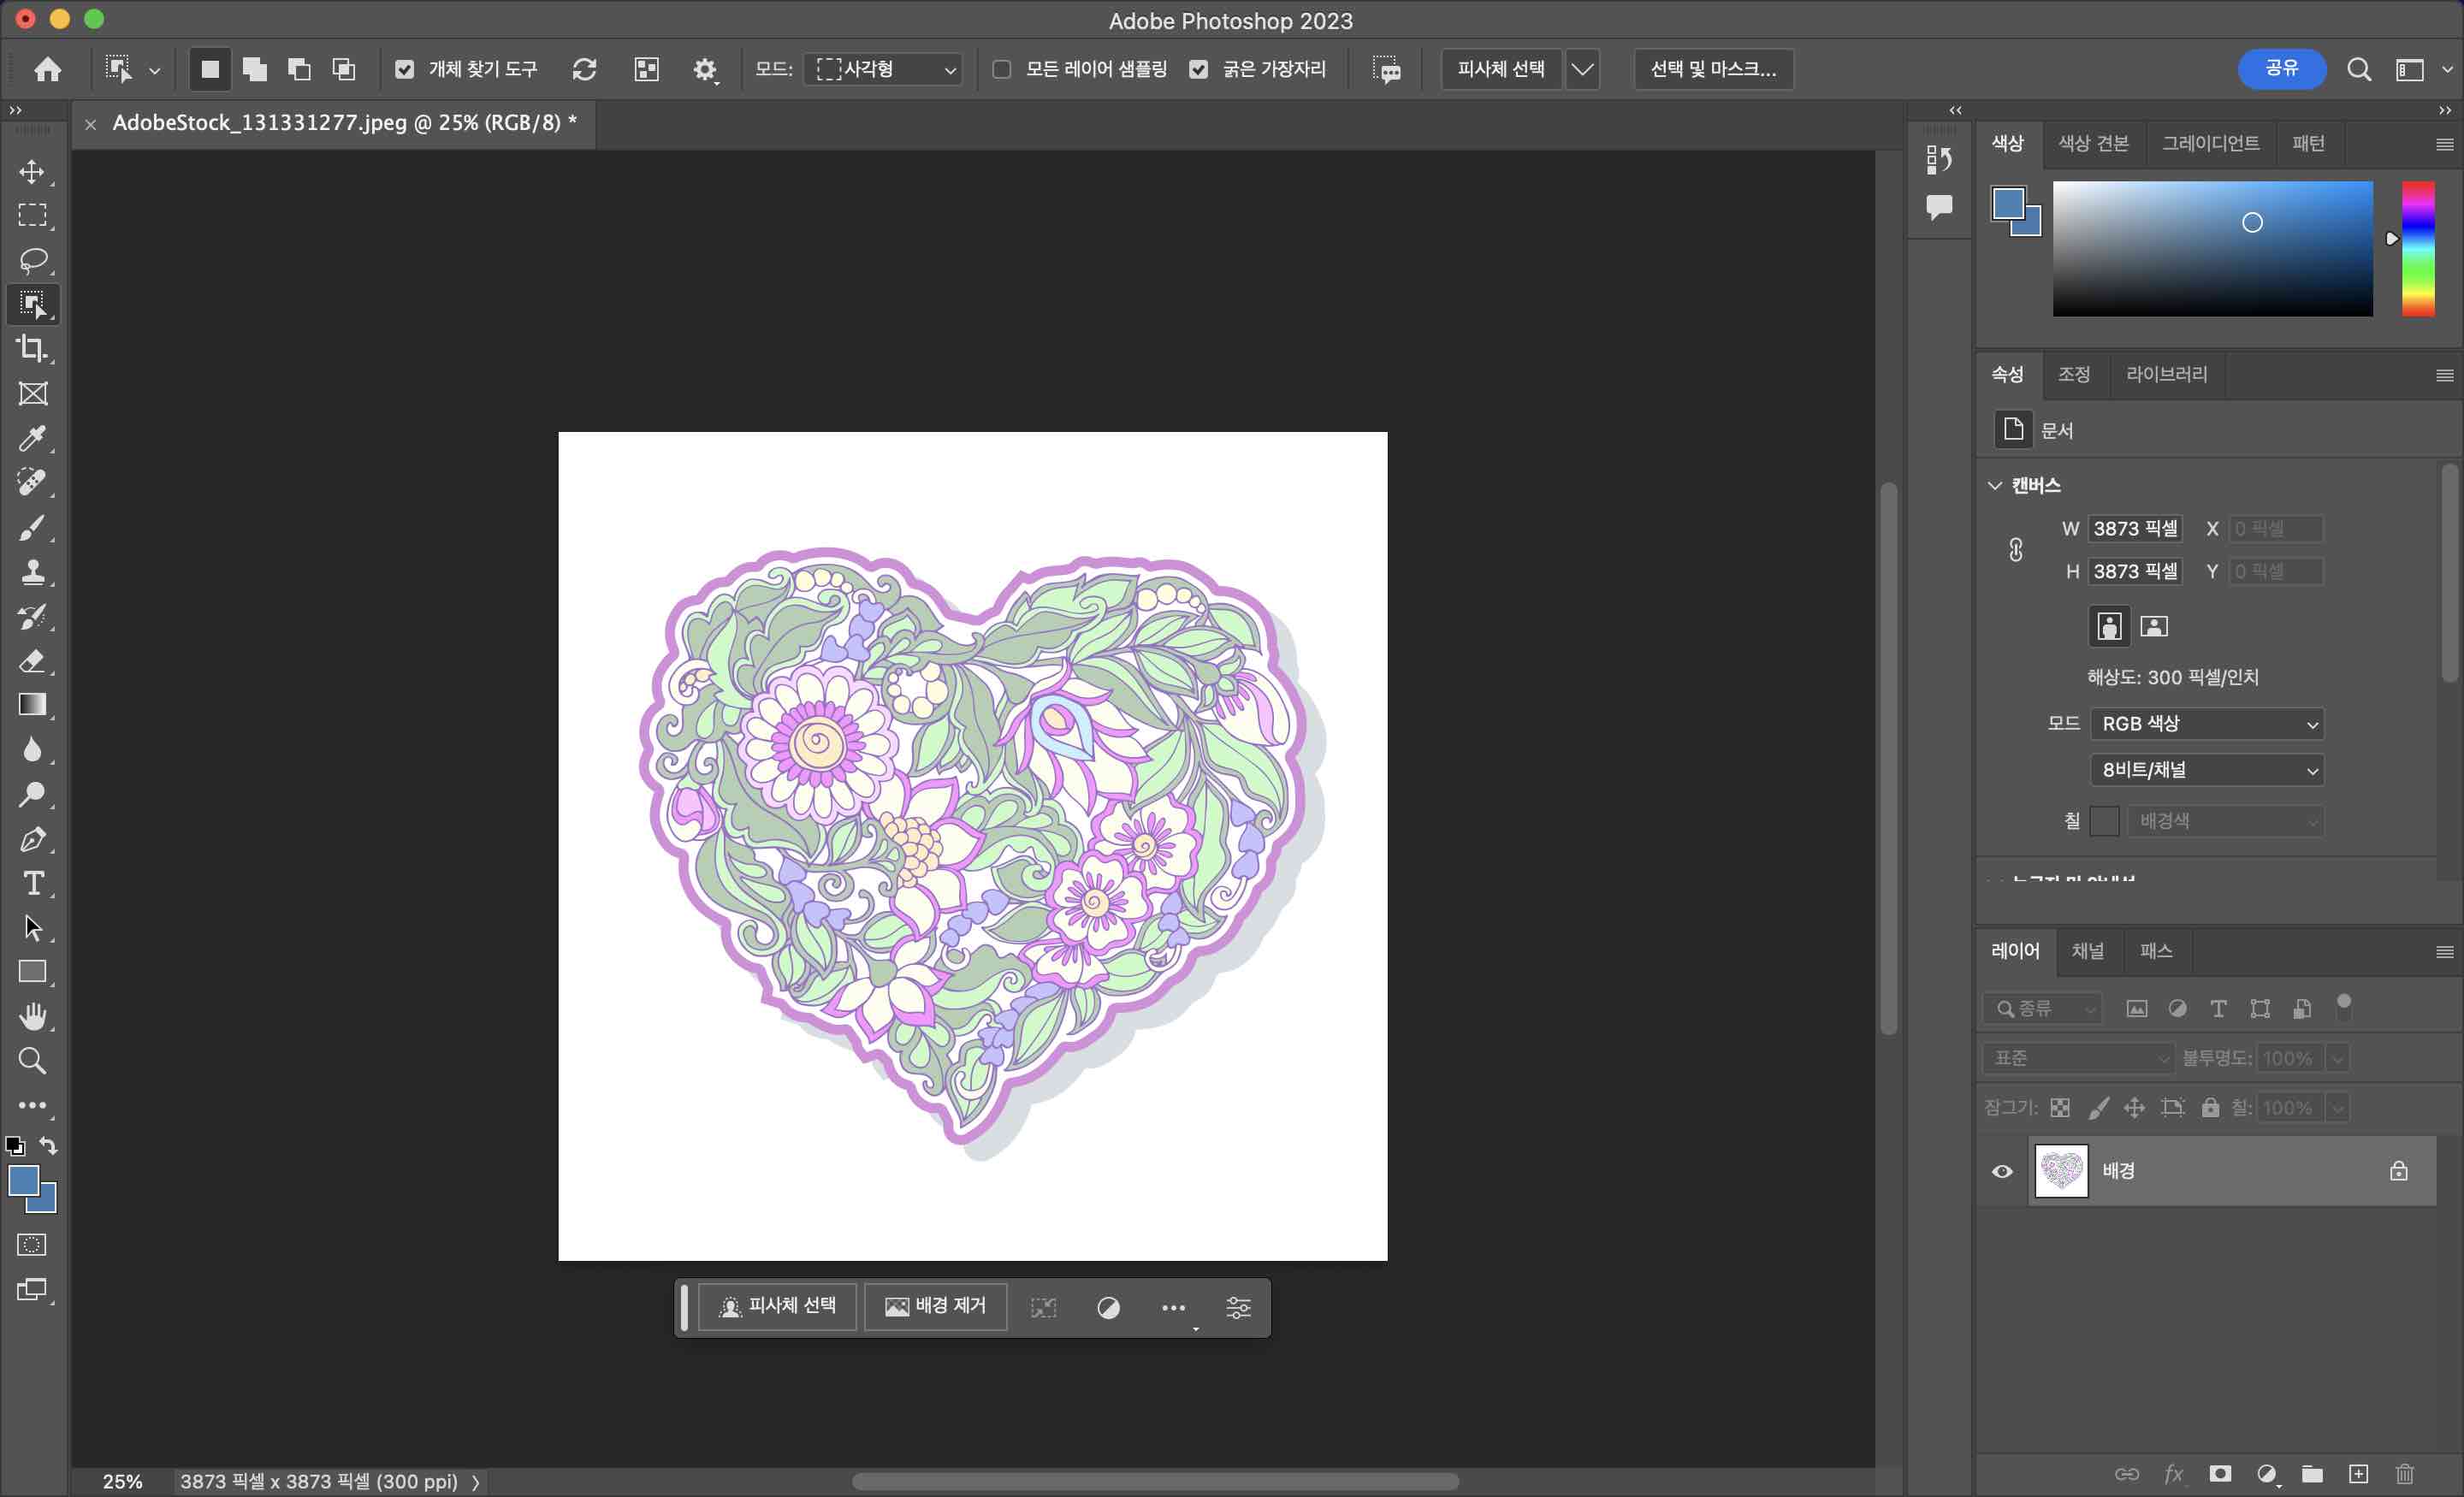The image size is (2464, 1497).
Task: Select the Eyedropper tool
Action: tap(33, 438)
